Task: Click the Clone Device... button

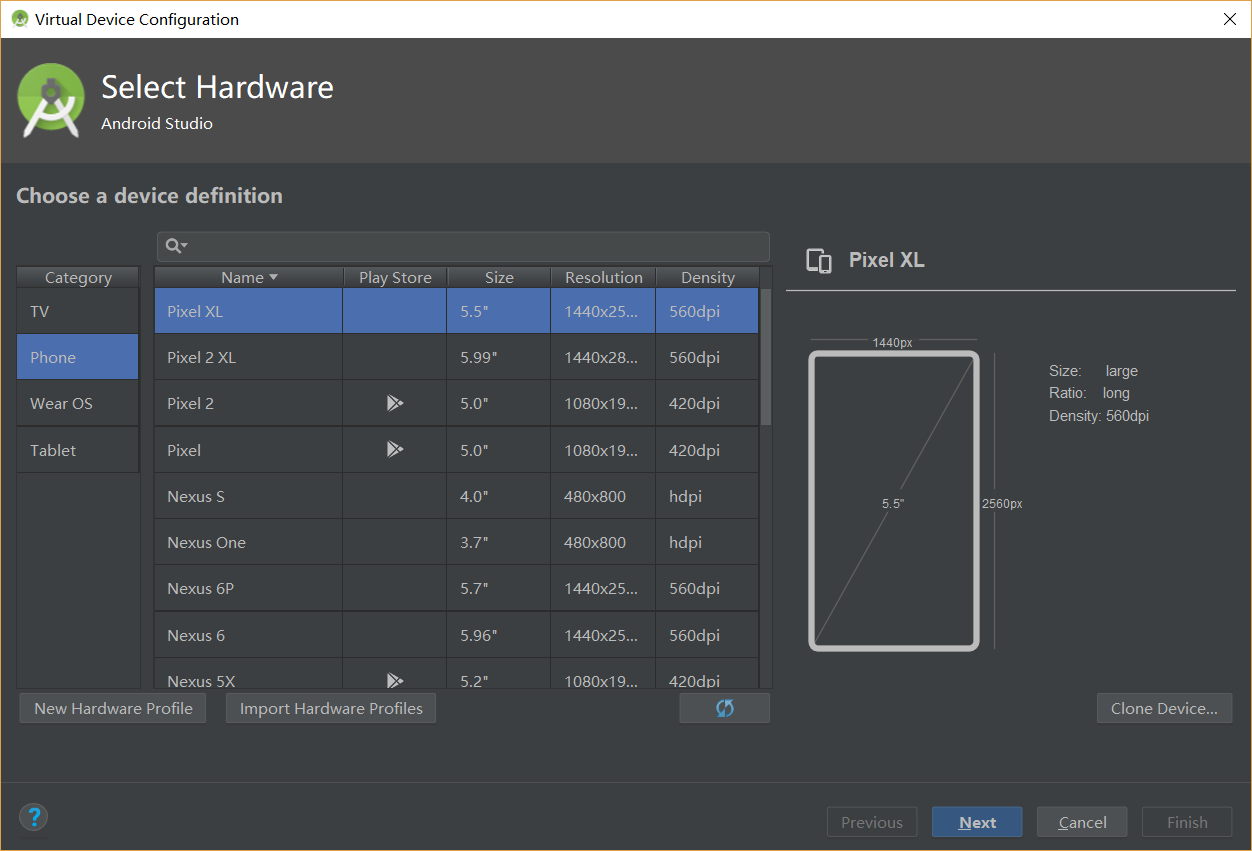Action: 1164,708
